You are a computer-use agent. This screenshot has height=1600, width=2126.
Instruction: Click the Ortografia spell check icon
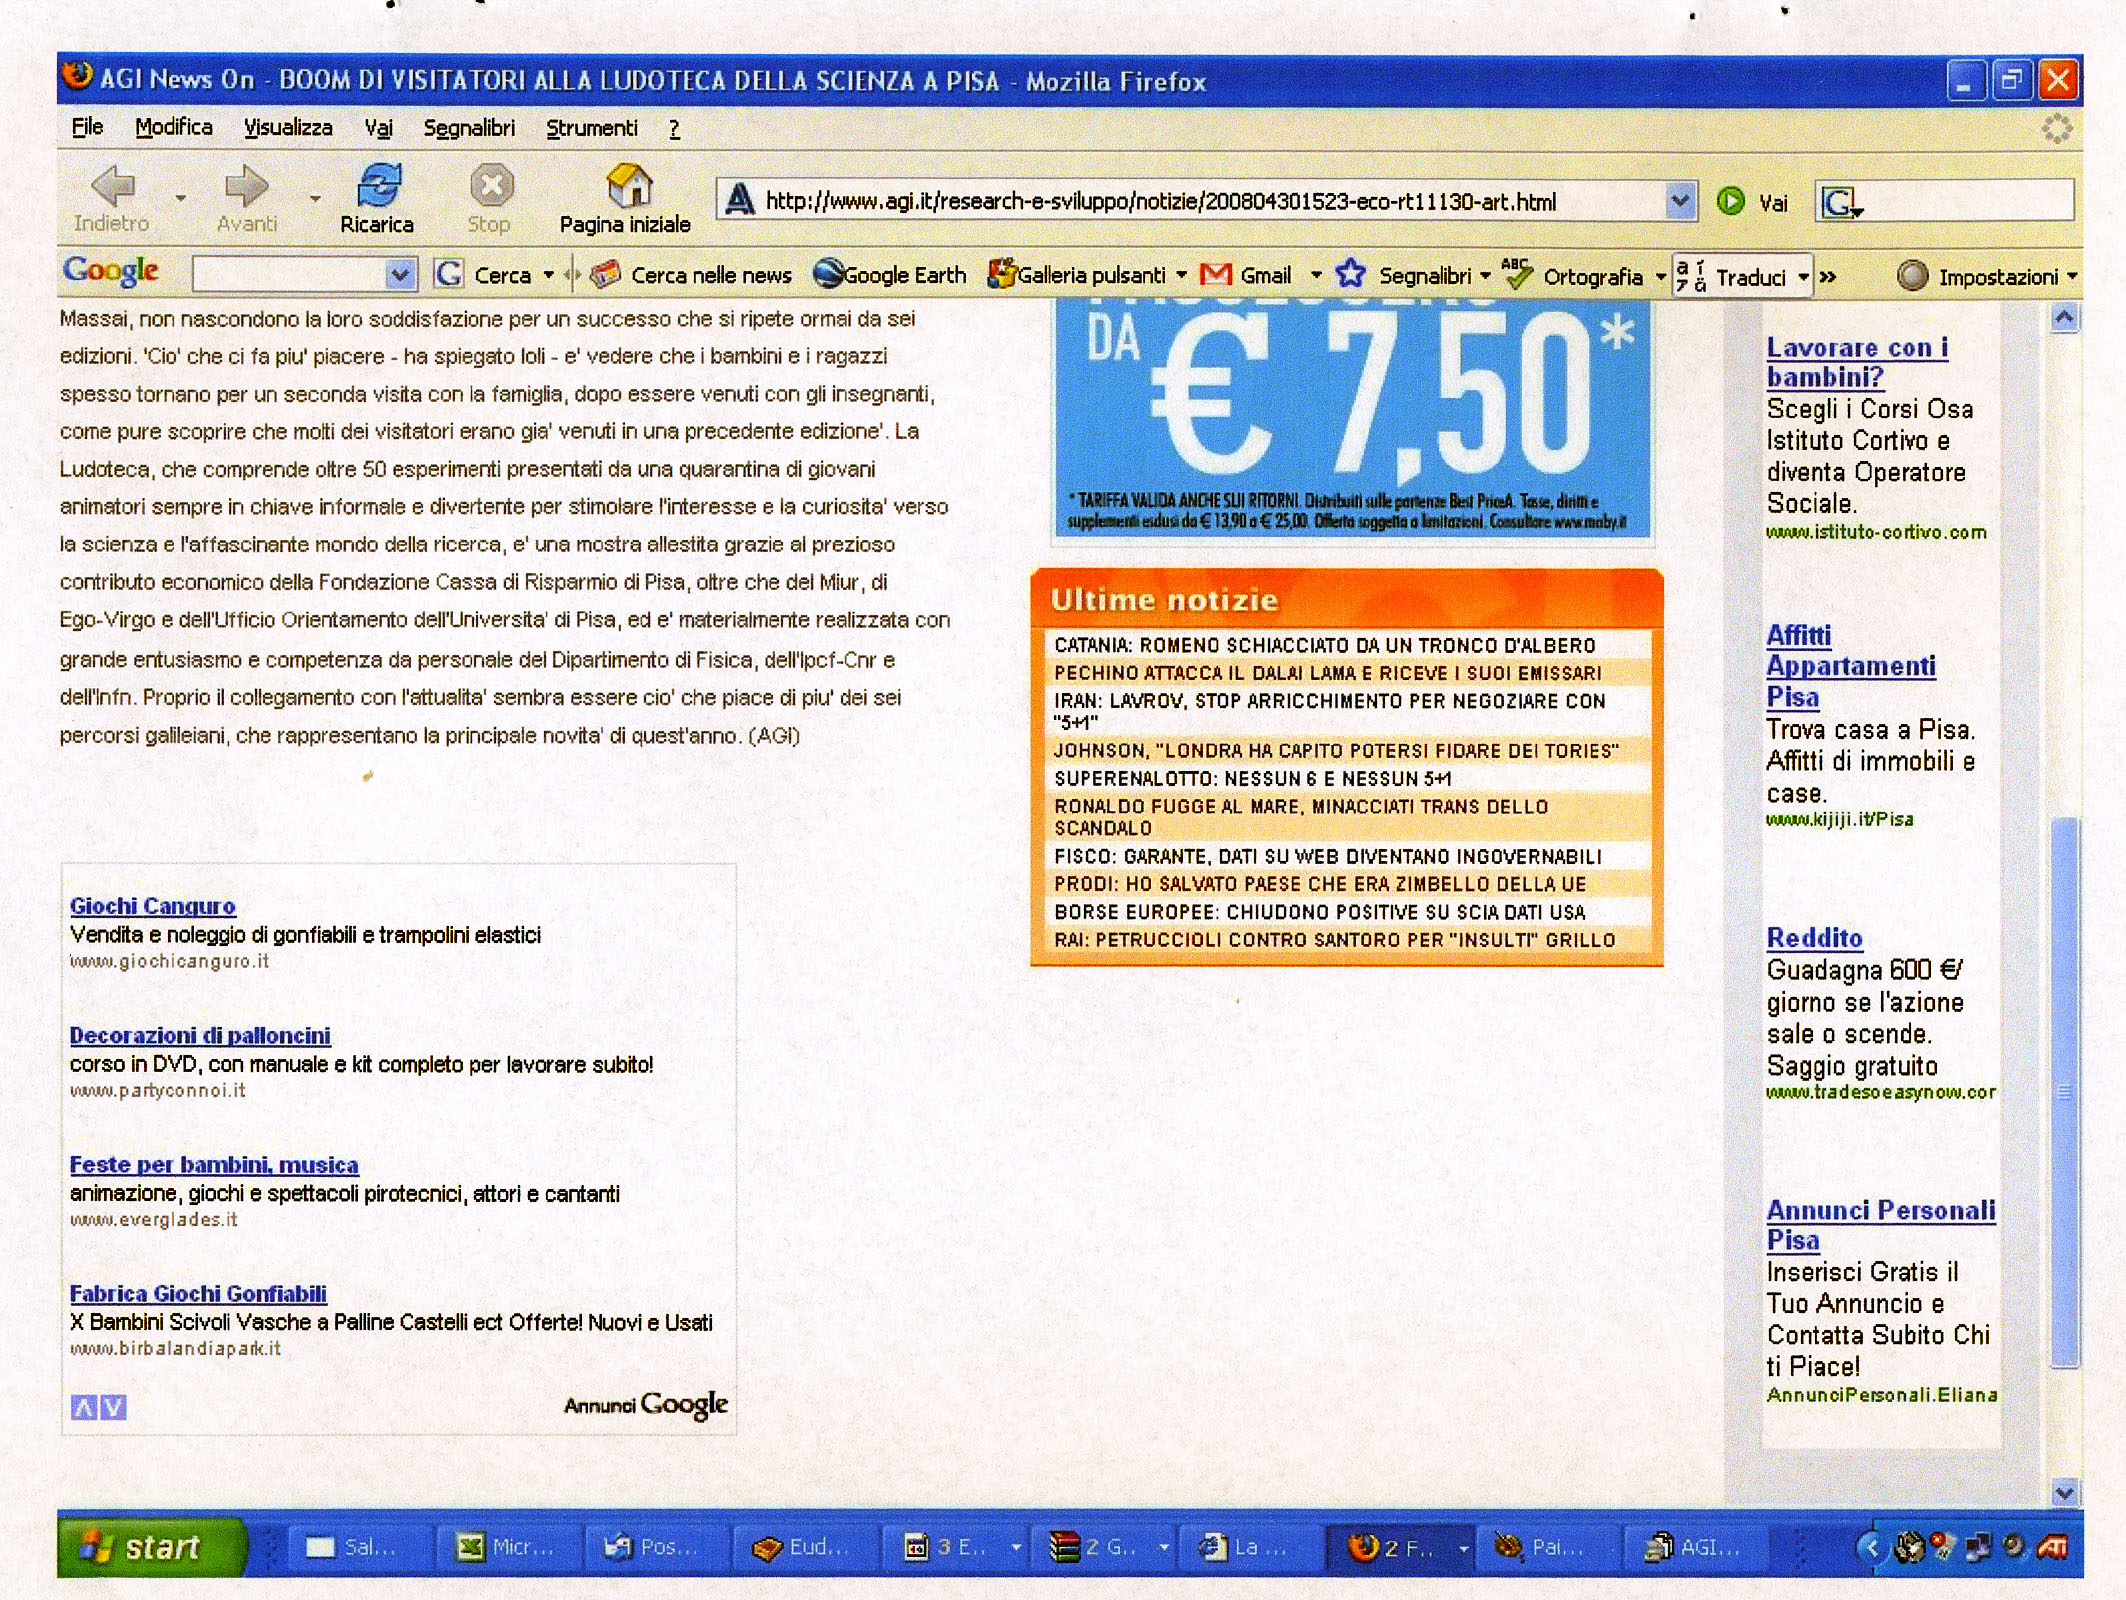[x=1517, y=274]
